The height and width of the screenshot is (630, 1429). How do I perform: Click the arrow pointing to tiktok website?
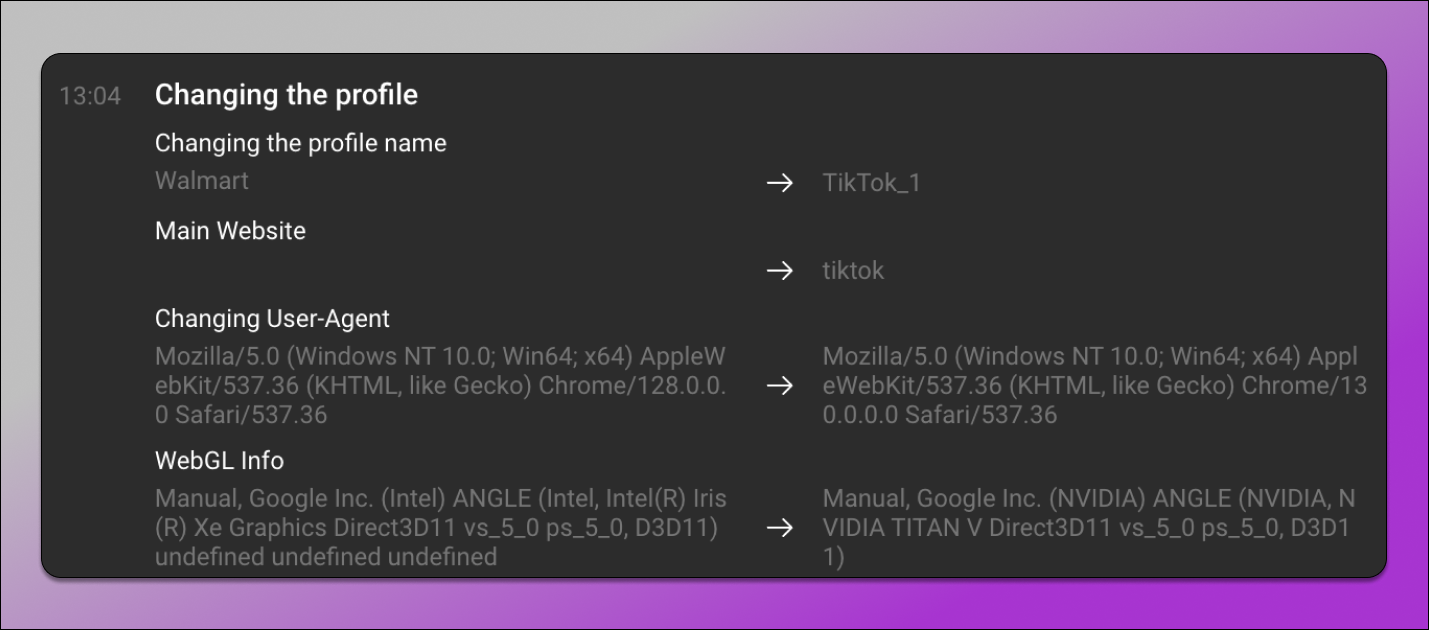[x=779, y=271]
